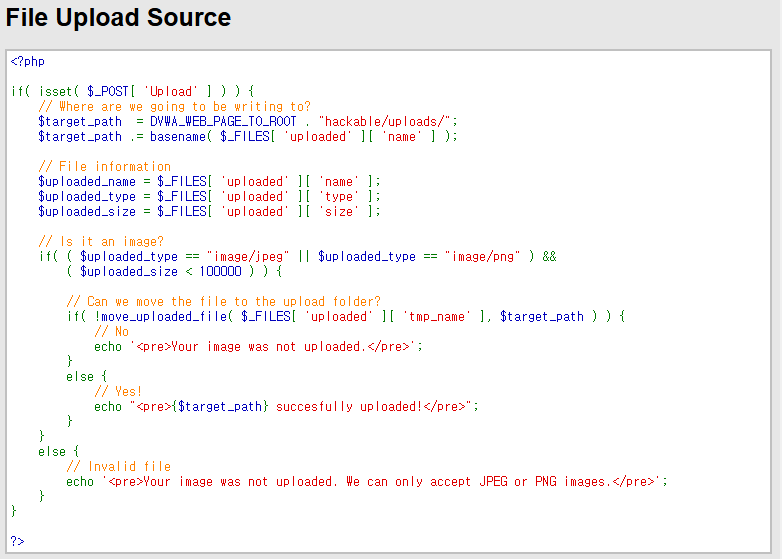The image size is (782, 559).
Task: Click the echo 'only accept JPEG or PNG' line
Action: click(367, 481)
